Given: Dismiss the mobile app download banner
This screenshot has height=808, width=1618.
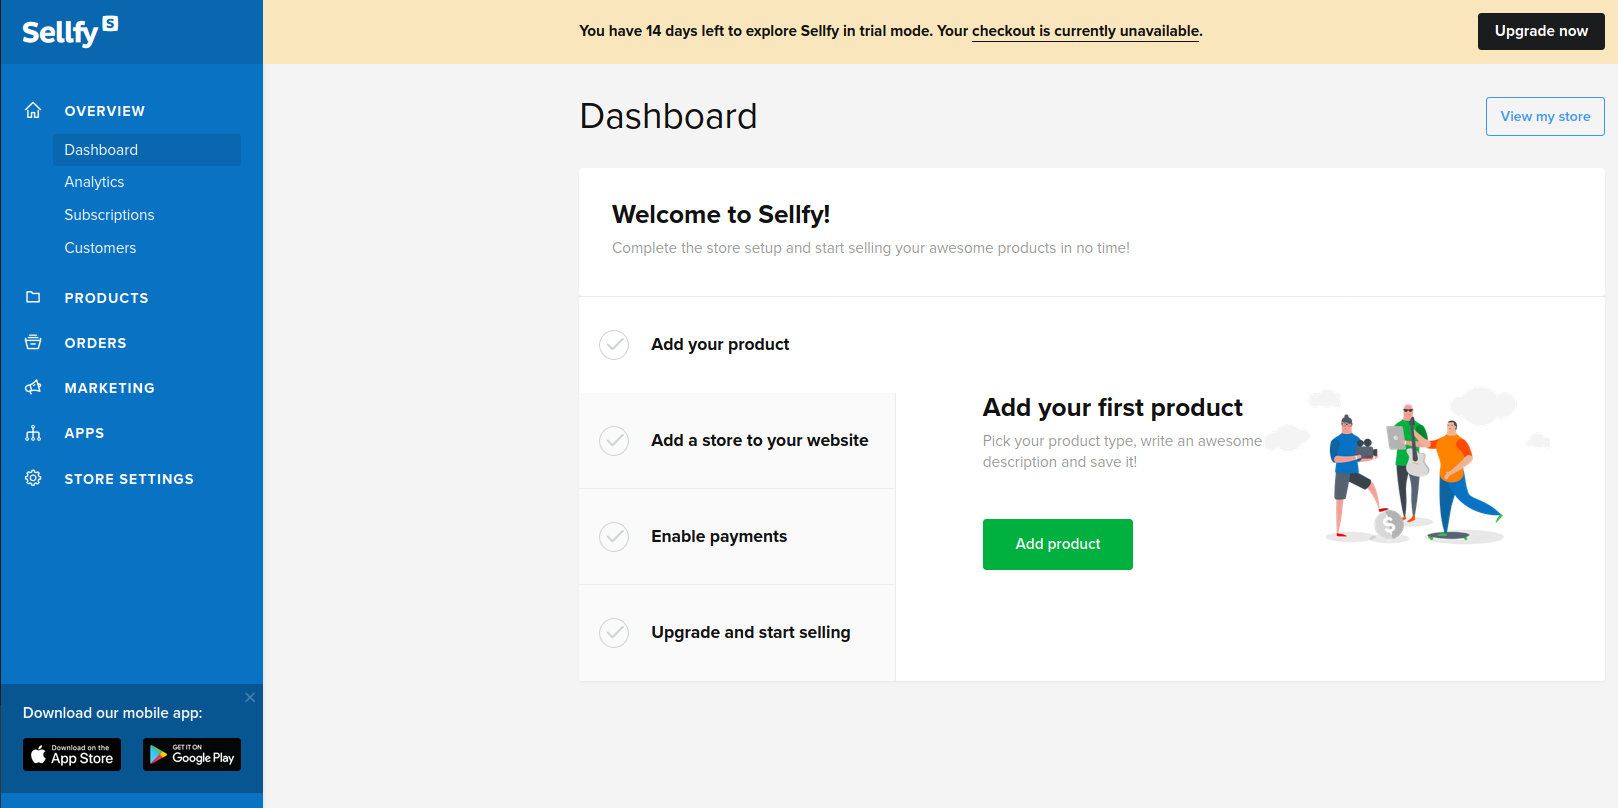Looking at the screenshot, I should (250, 697).
